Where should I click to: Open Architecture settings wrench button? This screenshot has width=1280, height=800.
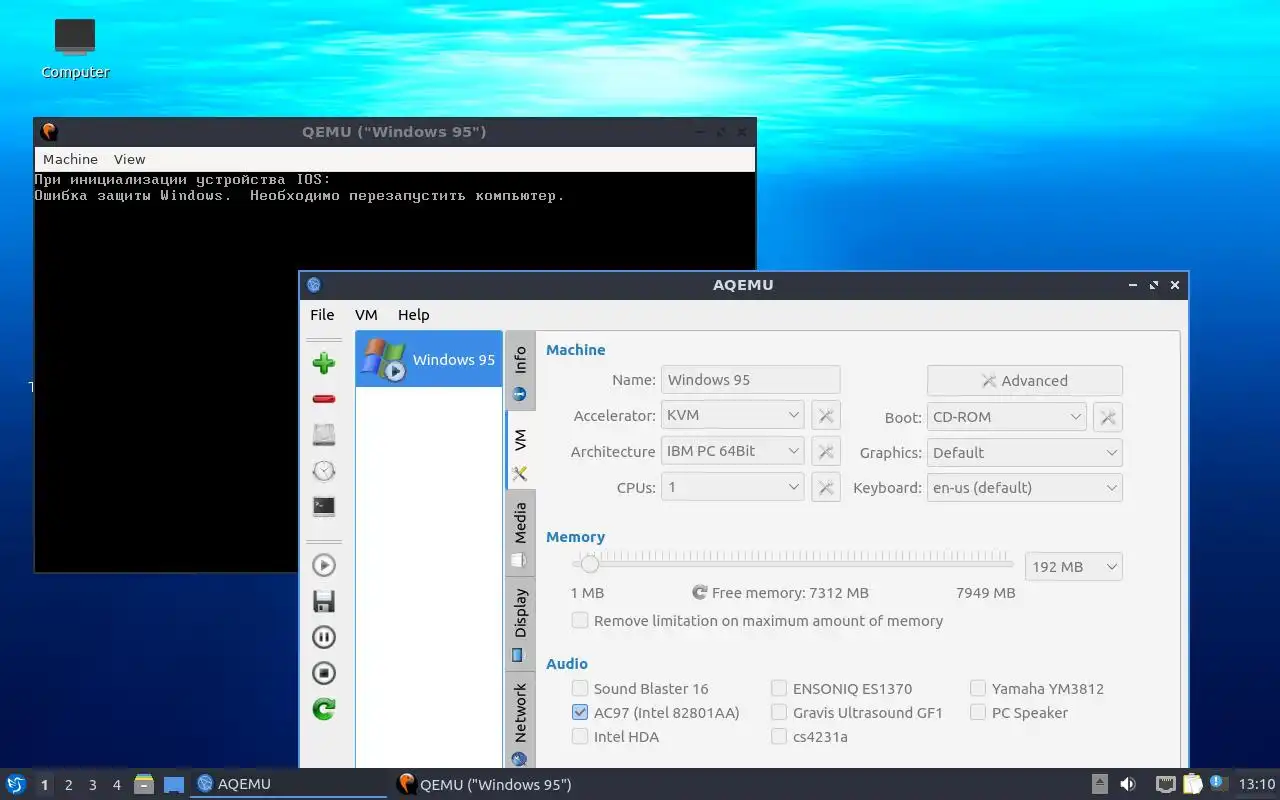[x=826, y=452]
